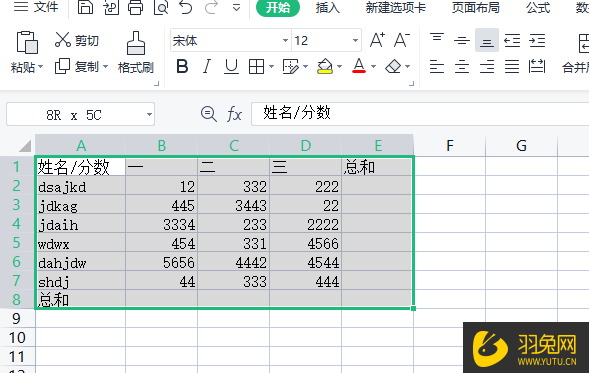
Task: Apply cell borders icon
Action: 256,67
